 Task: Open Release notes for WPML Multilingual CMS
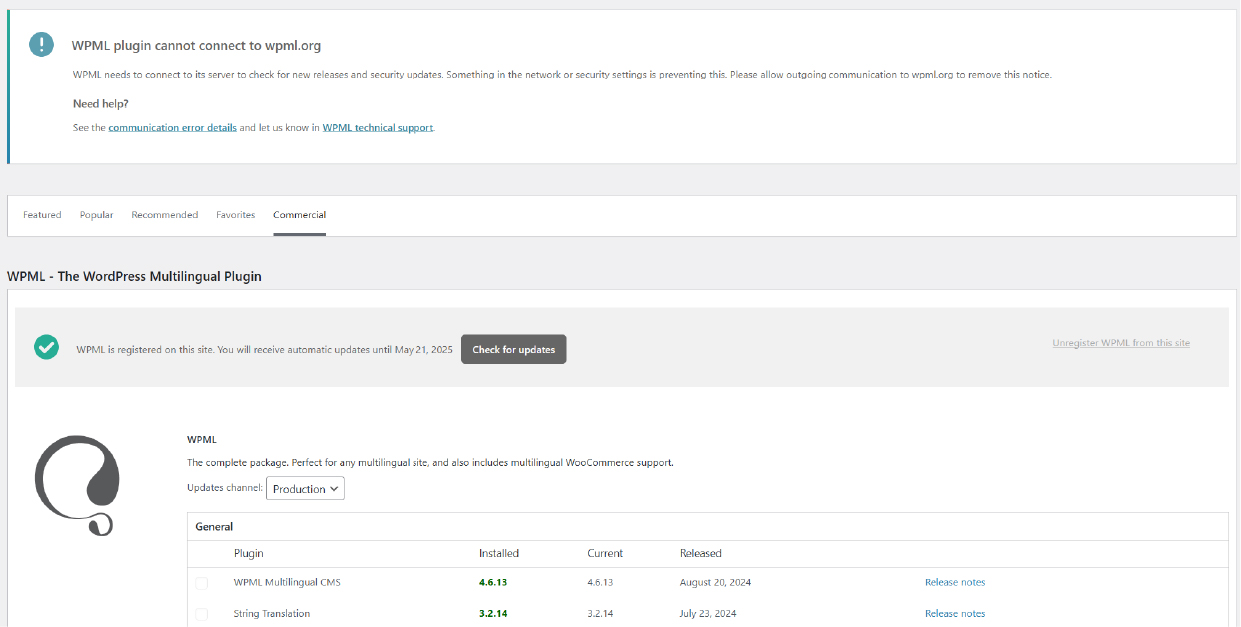pyautogui.click(x=955, y=582)
